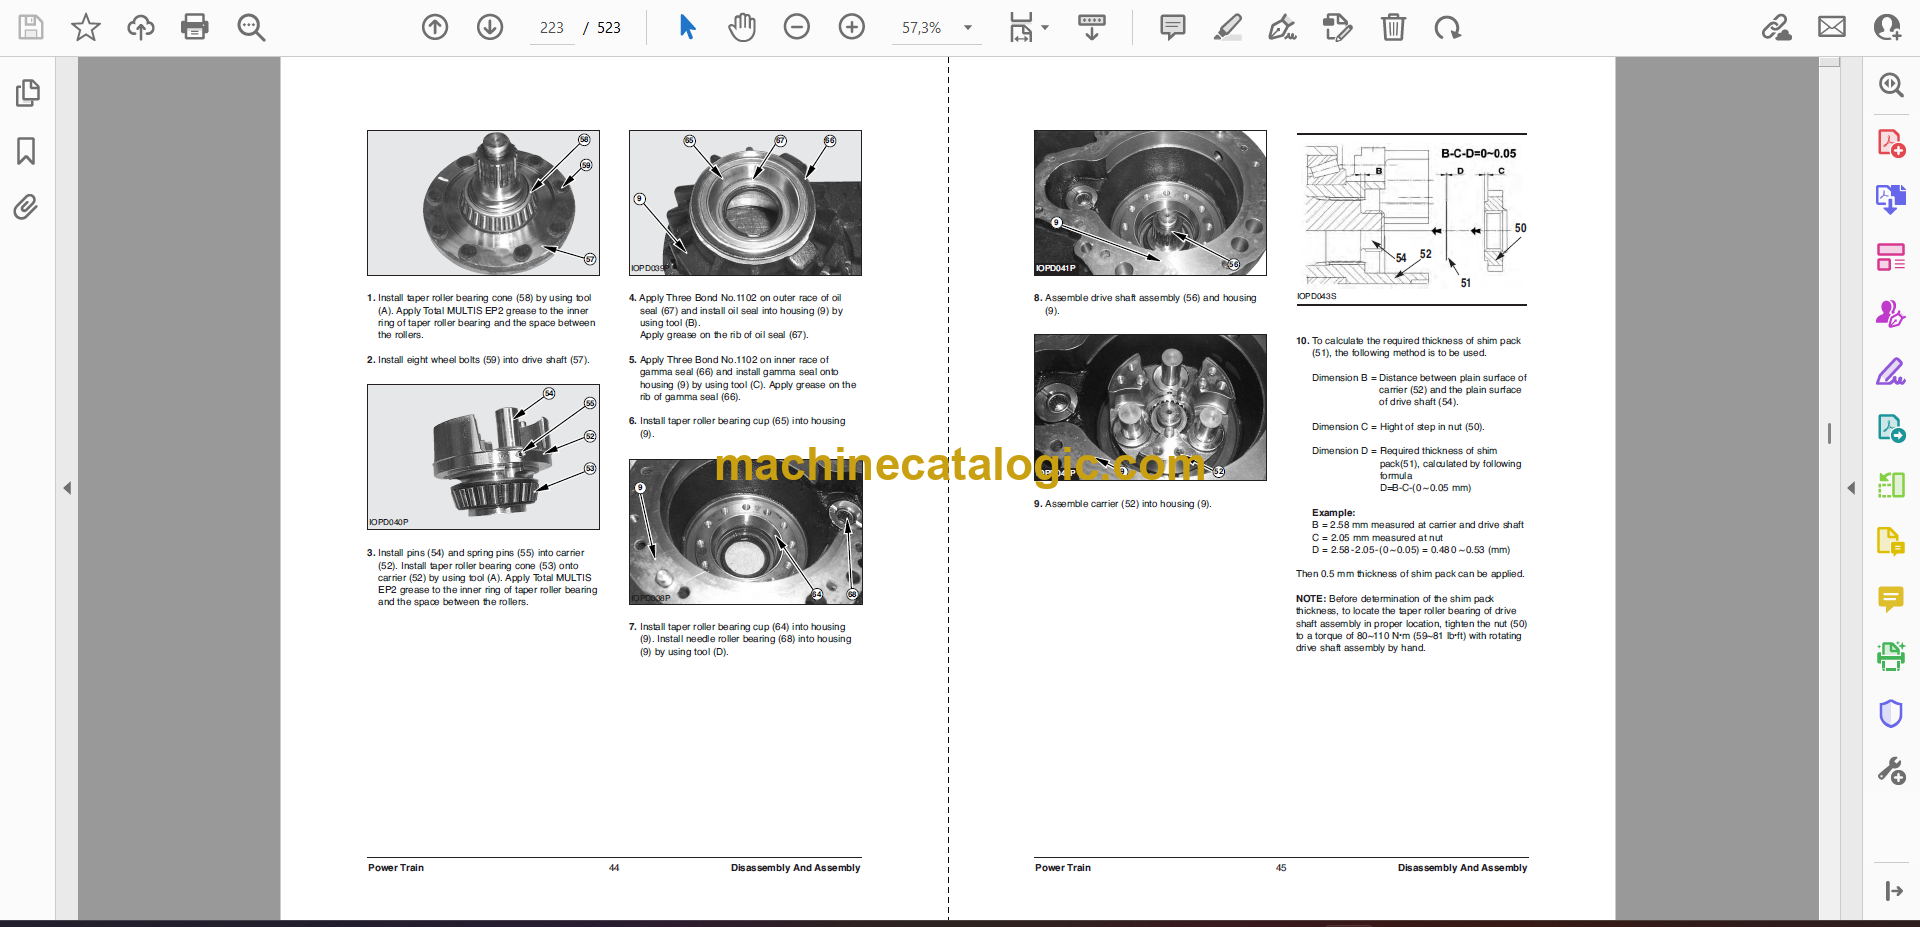Go to the previous page with the up arrow
Viewport: 1920px width, 927px height.
click(435, 27)
